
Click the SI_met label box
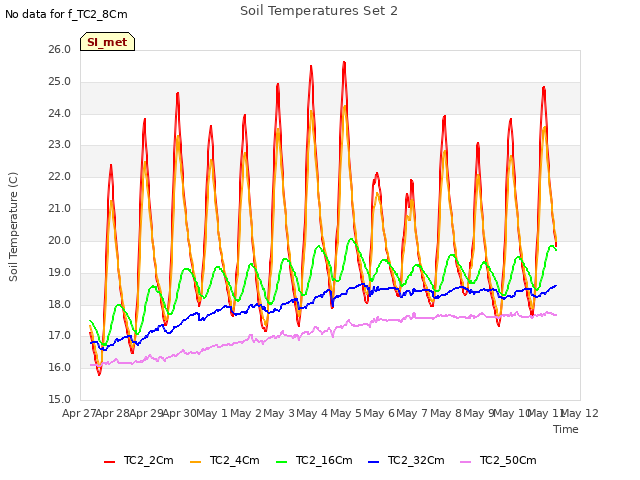tap(107, 42)
